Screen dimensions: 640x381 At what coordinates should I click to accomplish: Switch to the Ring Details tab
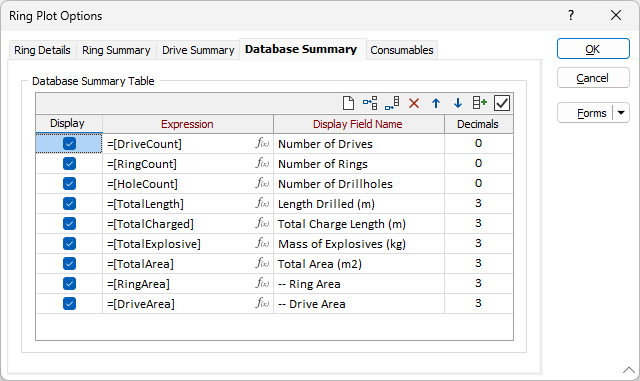coord(42,50)
